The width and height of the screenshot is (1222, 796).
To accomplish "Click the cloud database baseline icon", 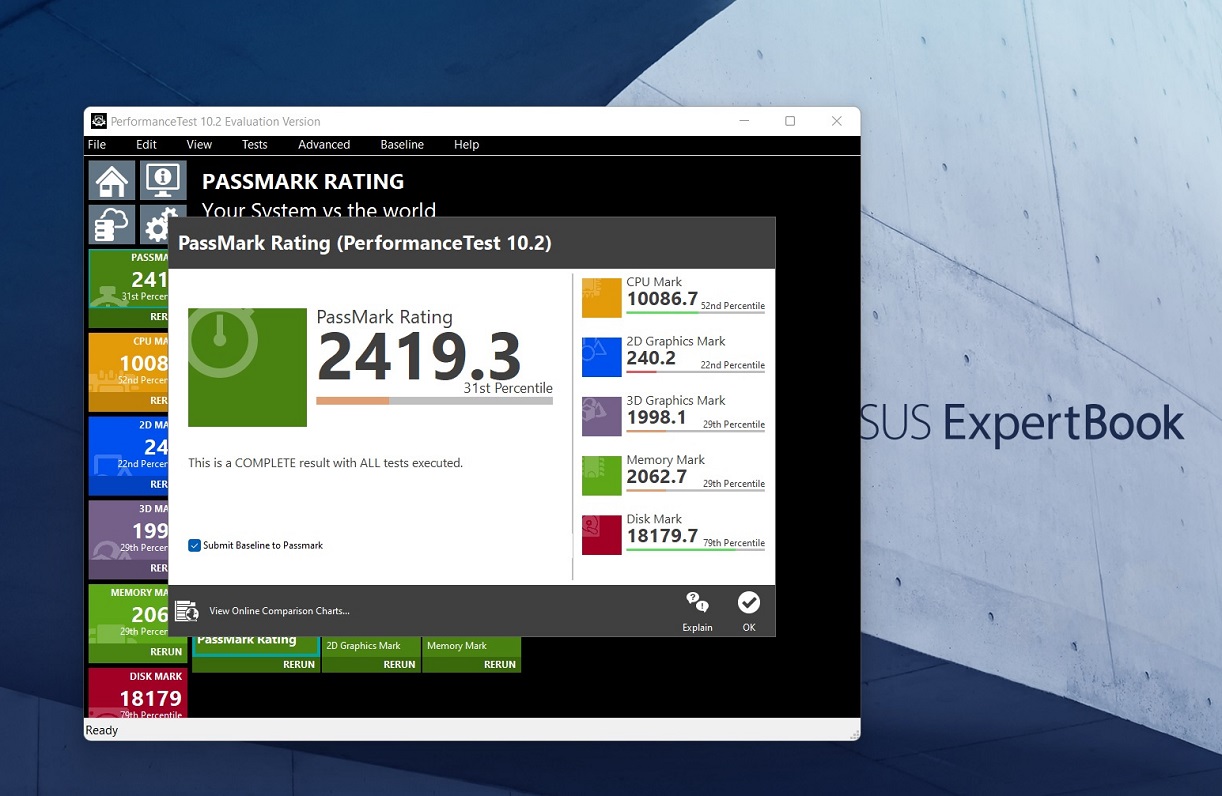I will coord(112,225).
